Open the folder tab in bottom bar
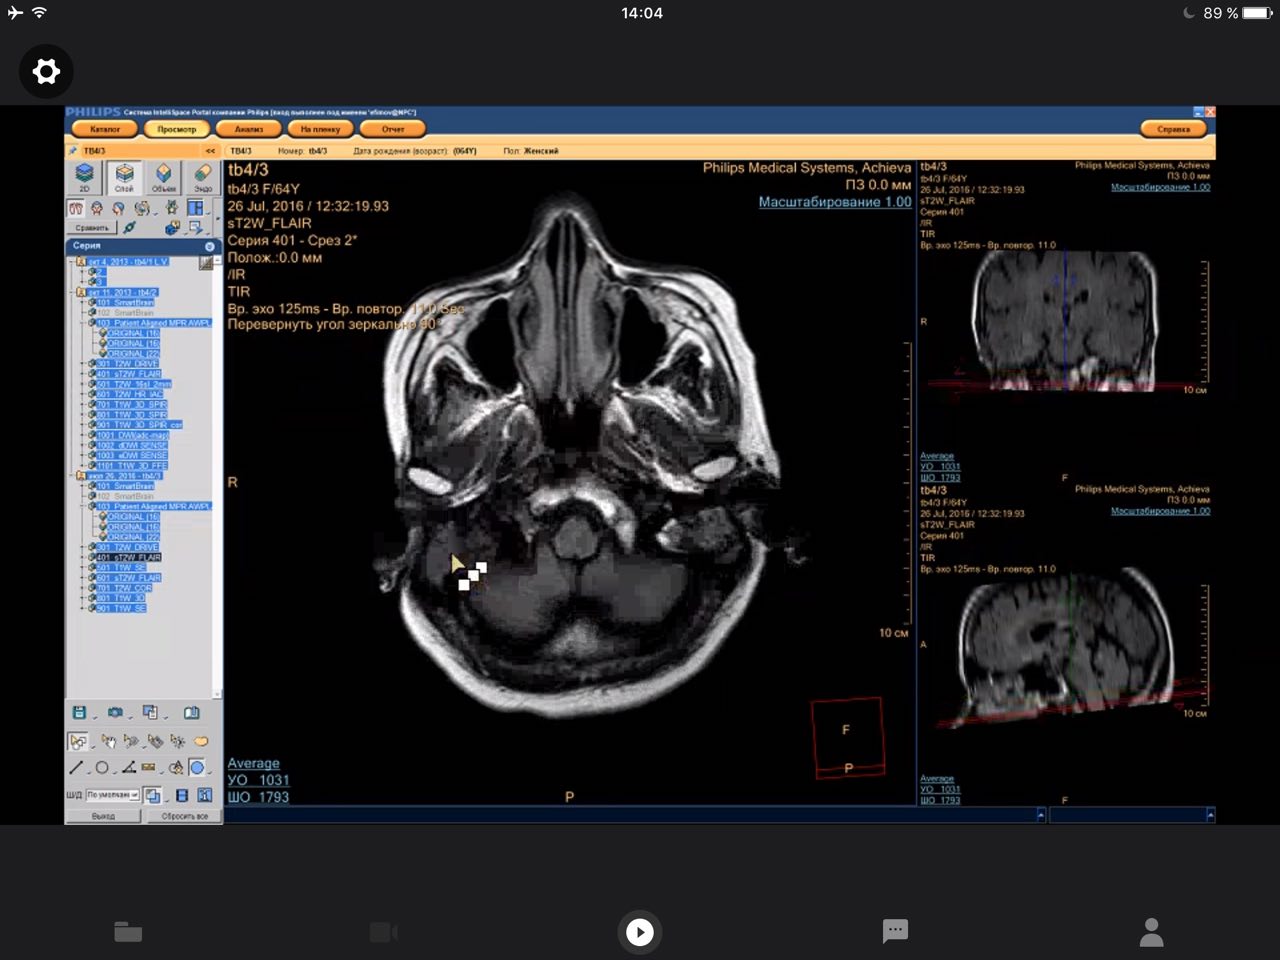The height and width of the screenshot is (960, 1280). [128, 932]
